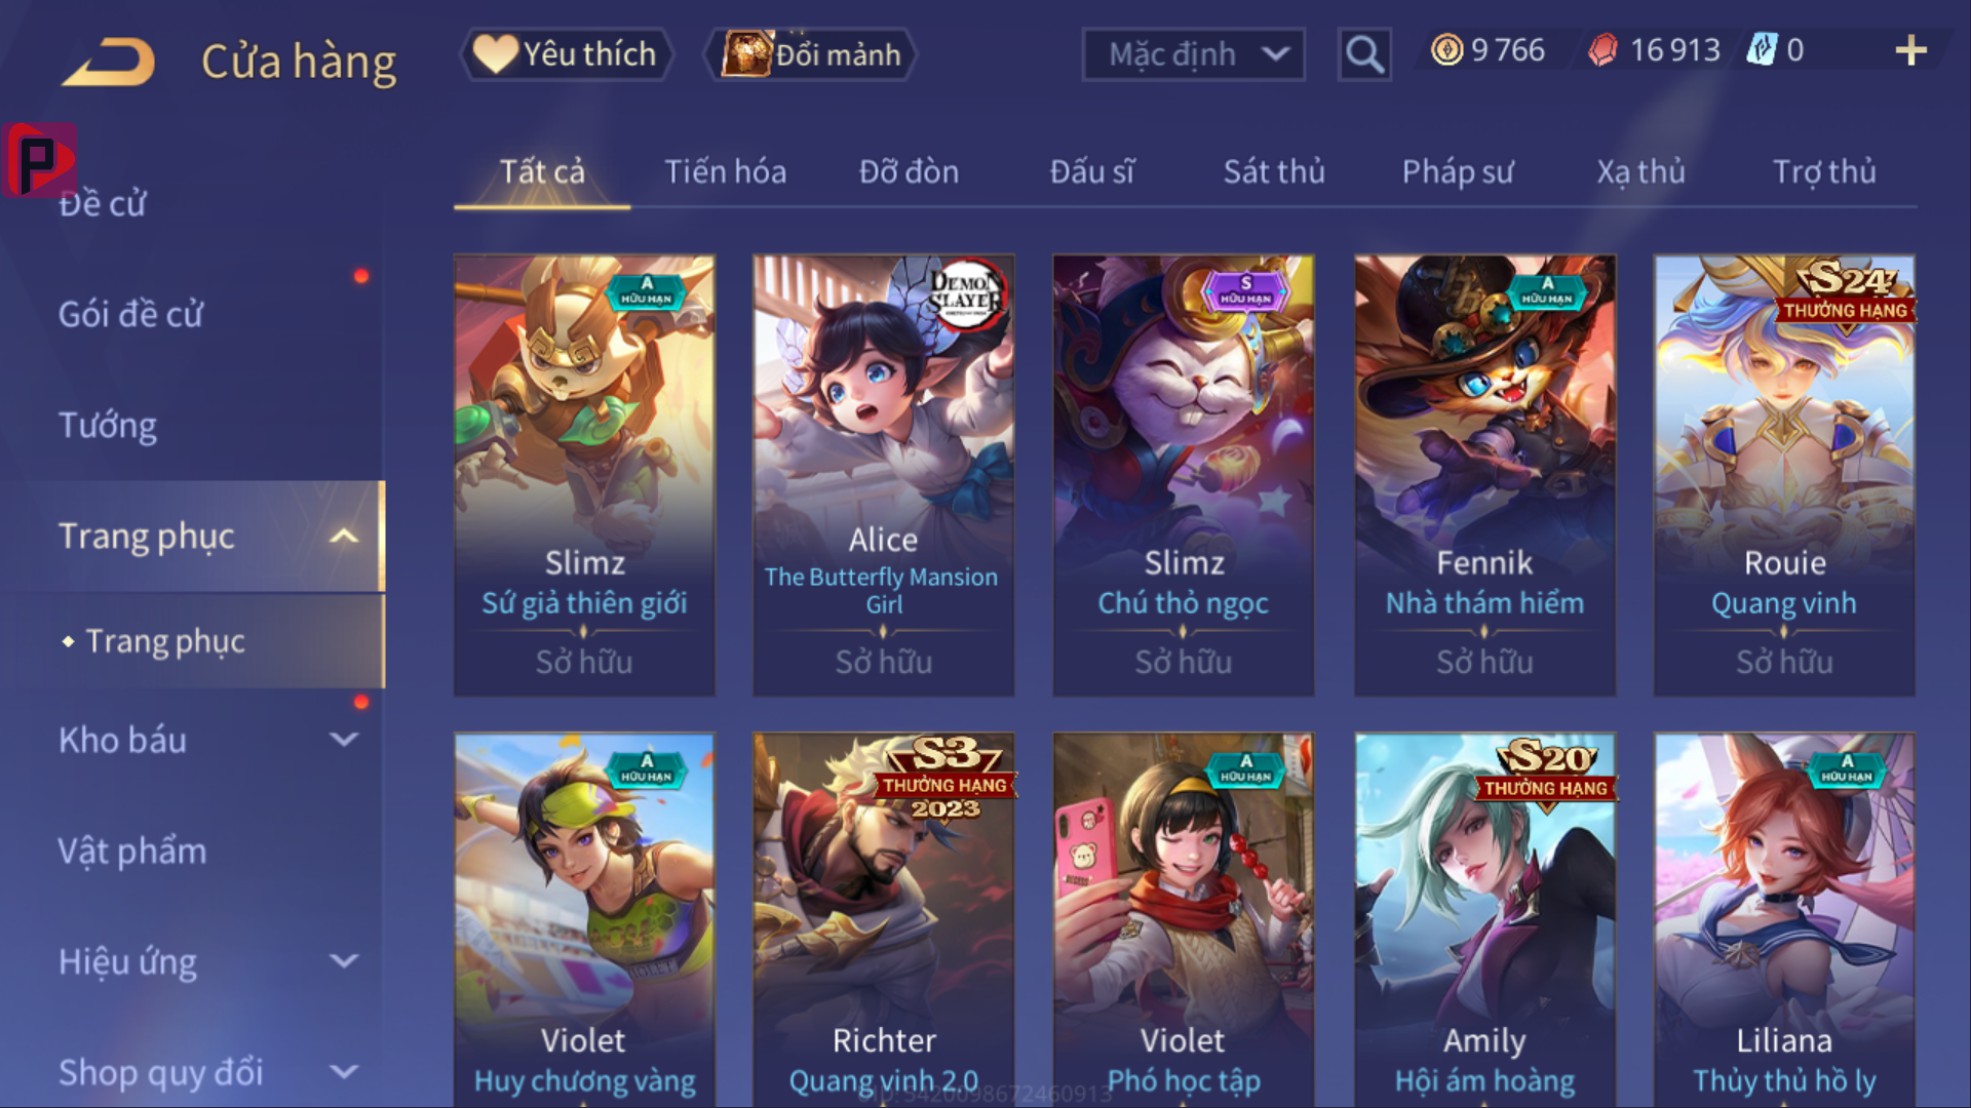Expand the Kho báu sidebar section
The width and height of the screenshot is (1971, 1108).
tap(343, 740)
